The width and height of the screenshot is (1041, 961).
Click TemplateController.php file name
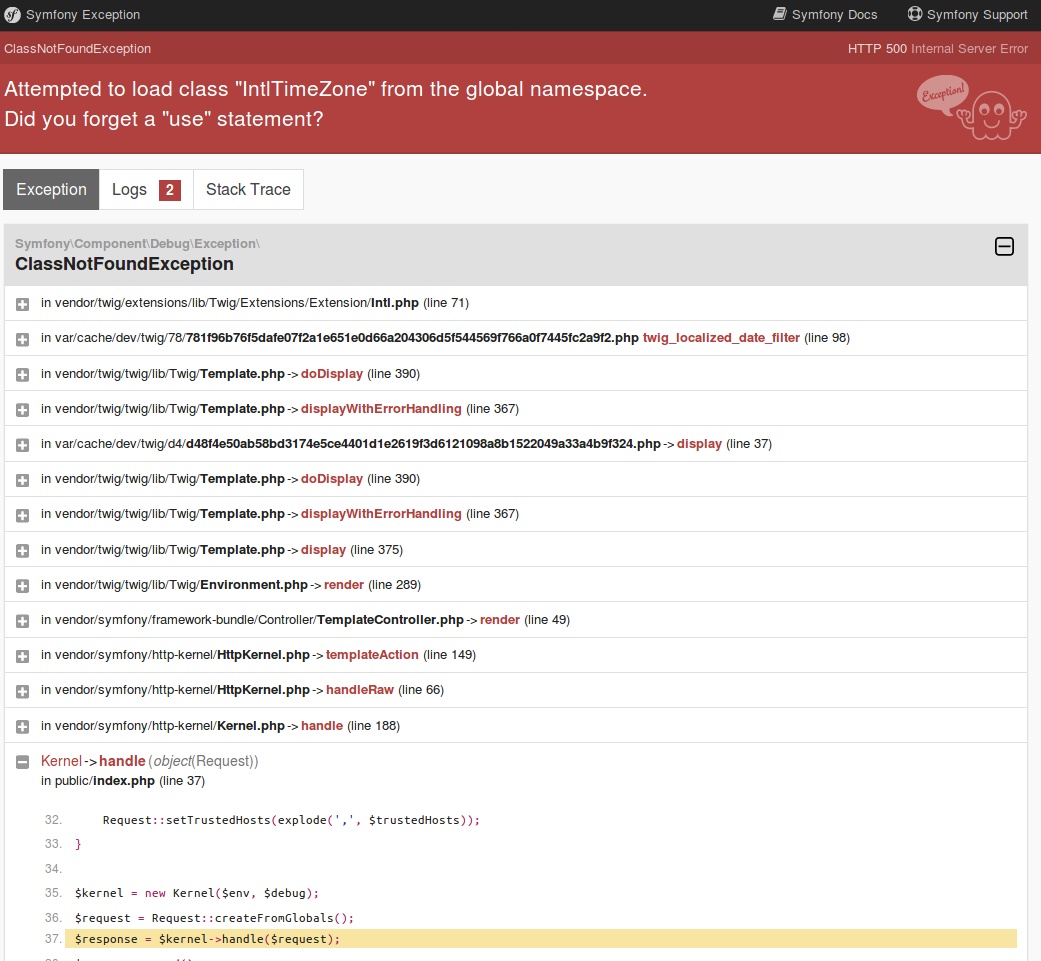390,620
